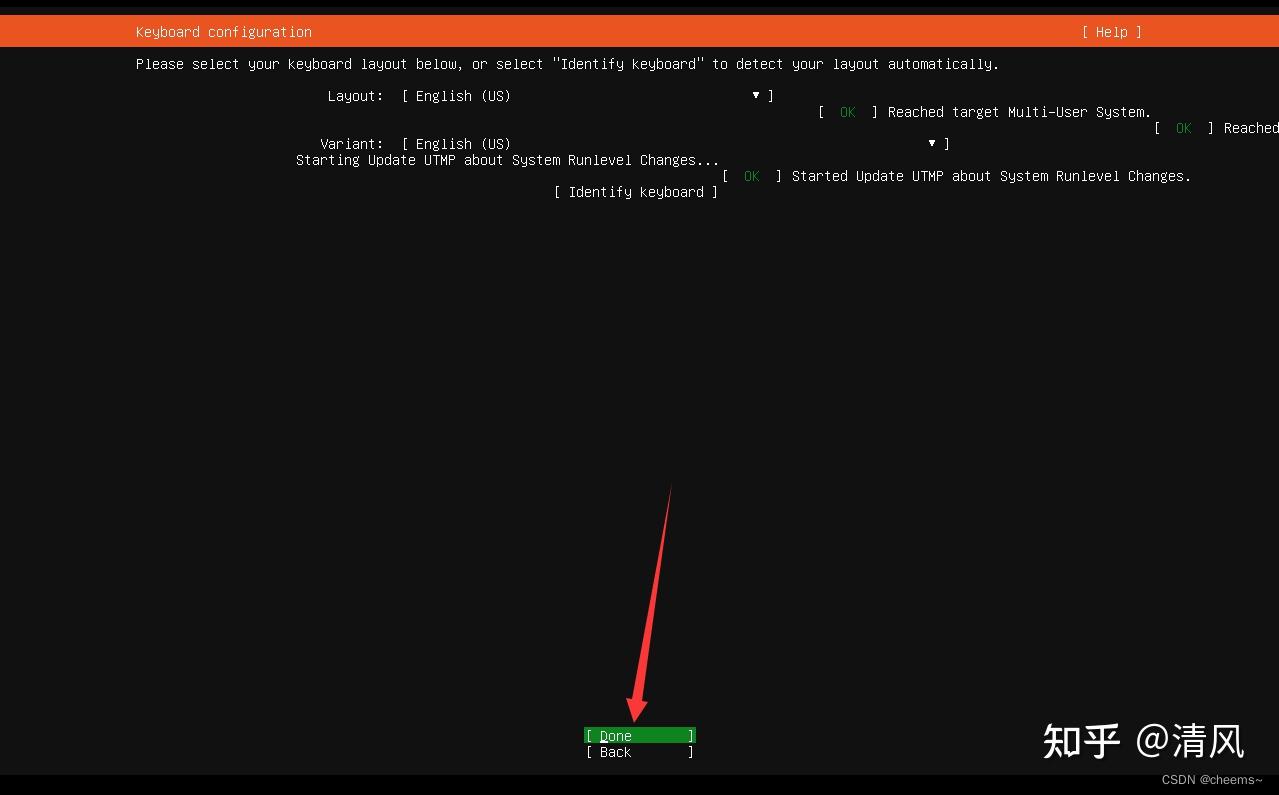Click 'Reached target Multi-User System.' text
The image size is (1279, 795).
1019,112
